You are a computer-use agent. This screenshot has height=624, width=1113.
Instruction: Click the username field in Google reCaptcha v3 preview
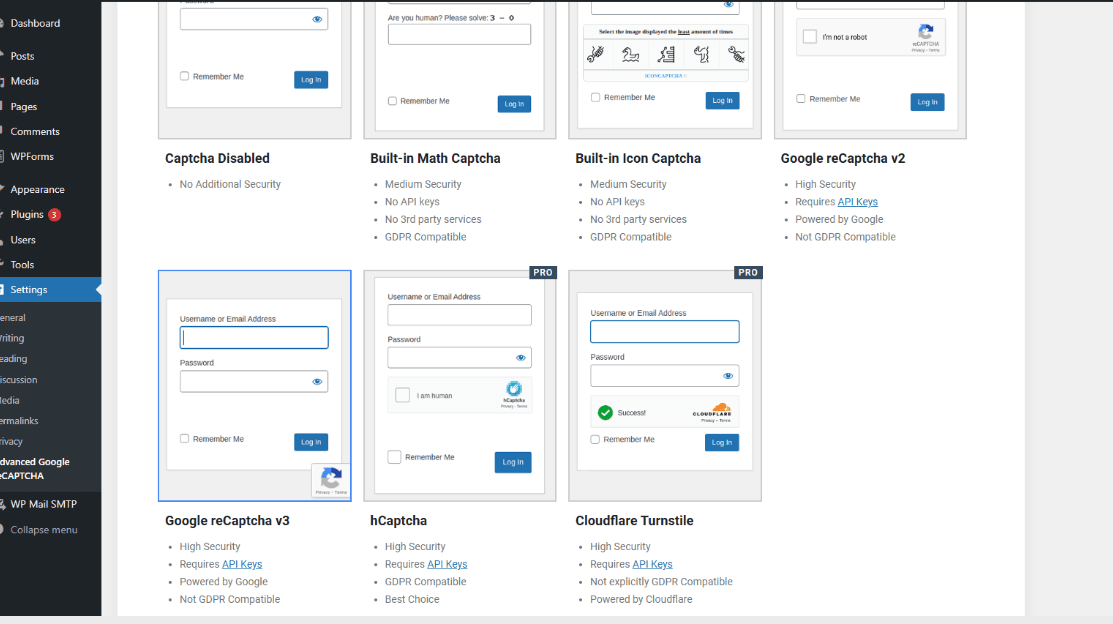coord(254,337)
